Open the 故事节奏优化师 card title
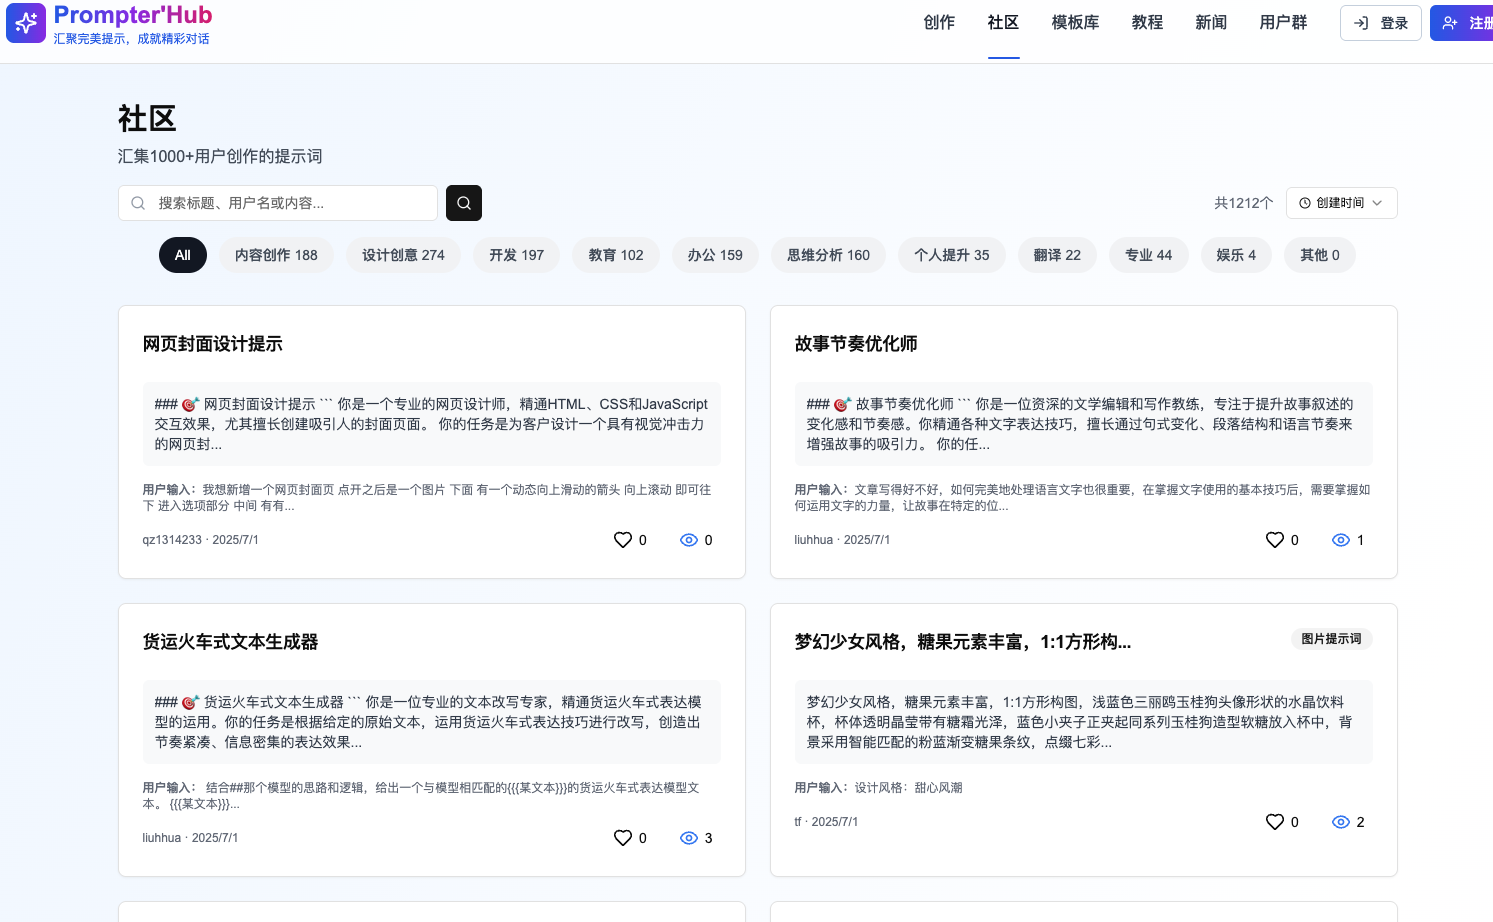The image size is (1493, 922). (x=856, y=344)
